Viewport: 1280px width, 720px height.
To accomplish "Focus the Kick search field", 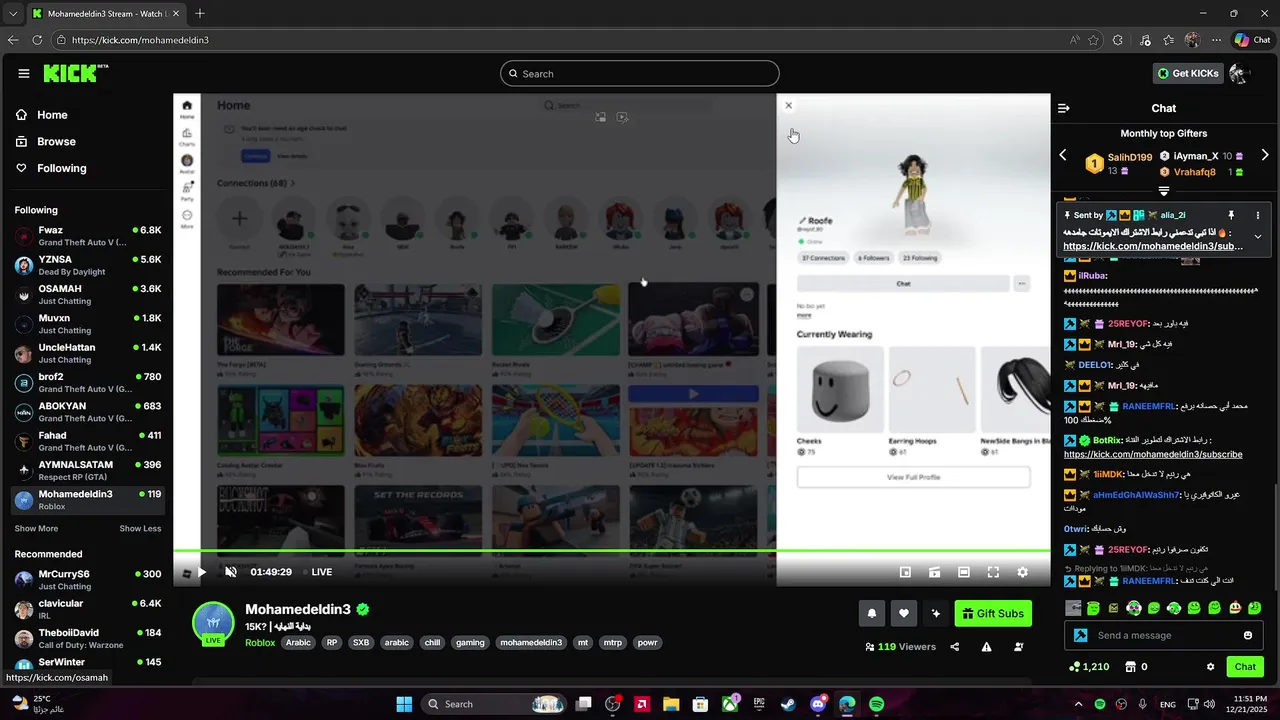I will (x=640, y=73).
